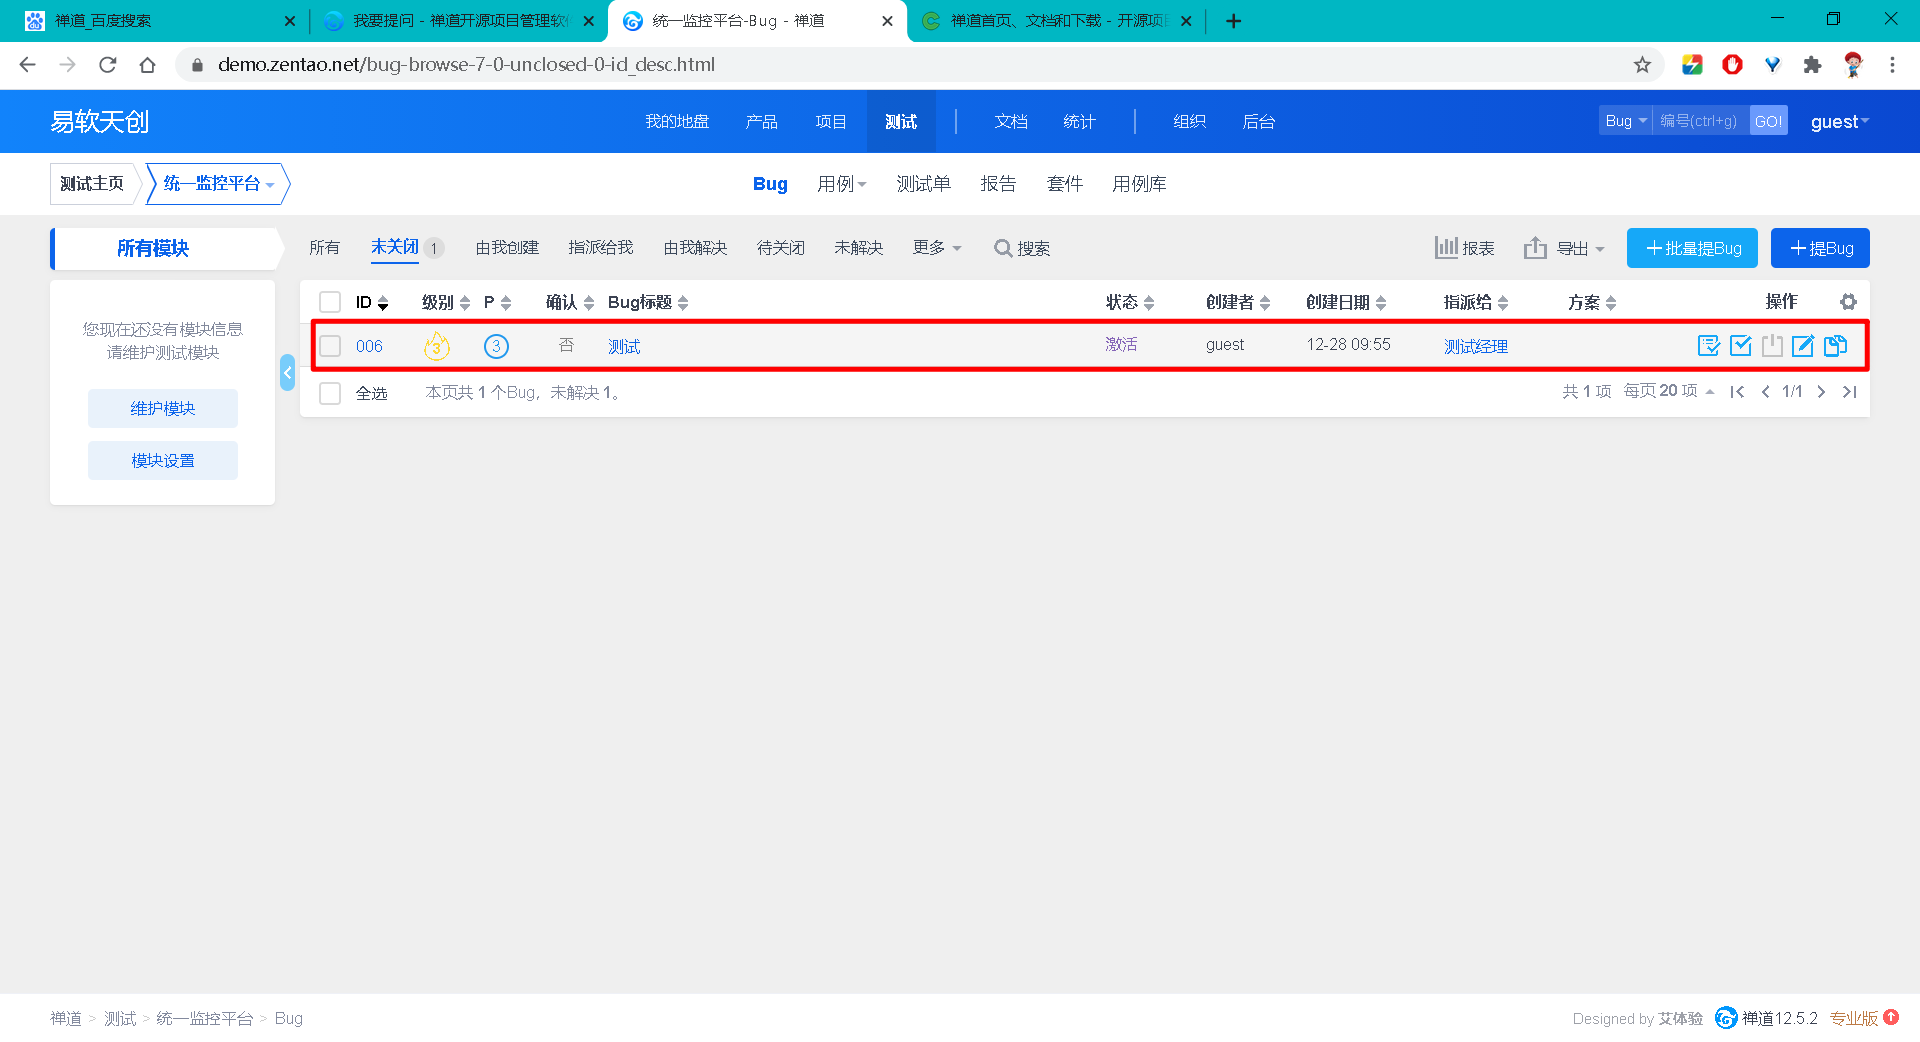Collapse the module sidebar with the arrow handle

click(x=288, y=372)
